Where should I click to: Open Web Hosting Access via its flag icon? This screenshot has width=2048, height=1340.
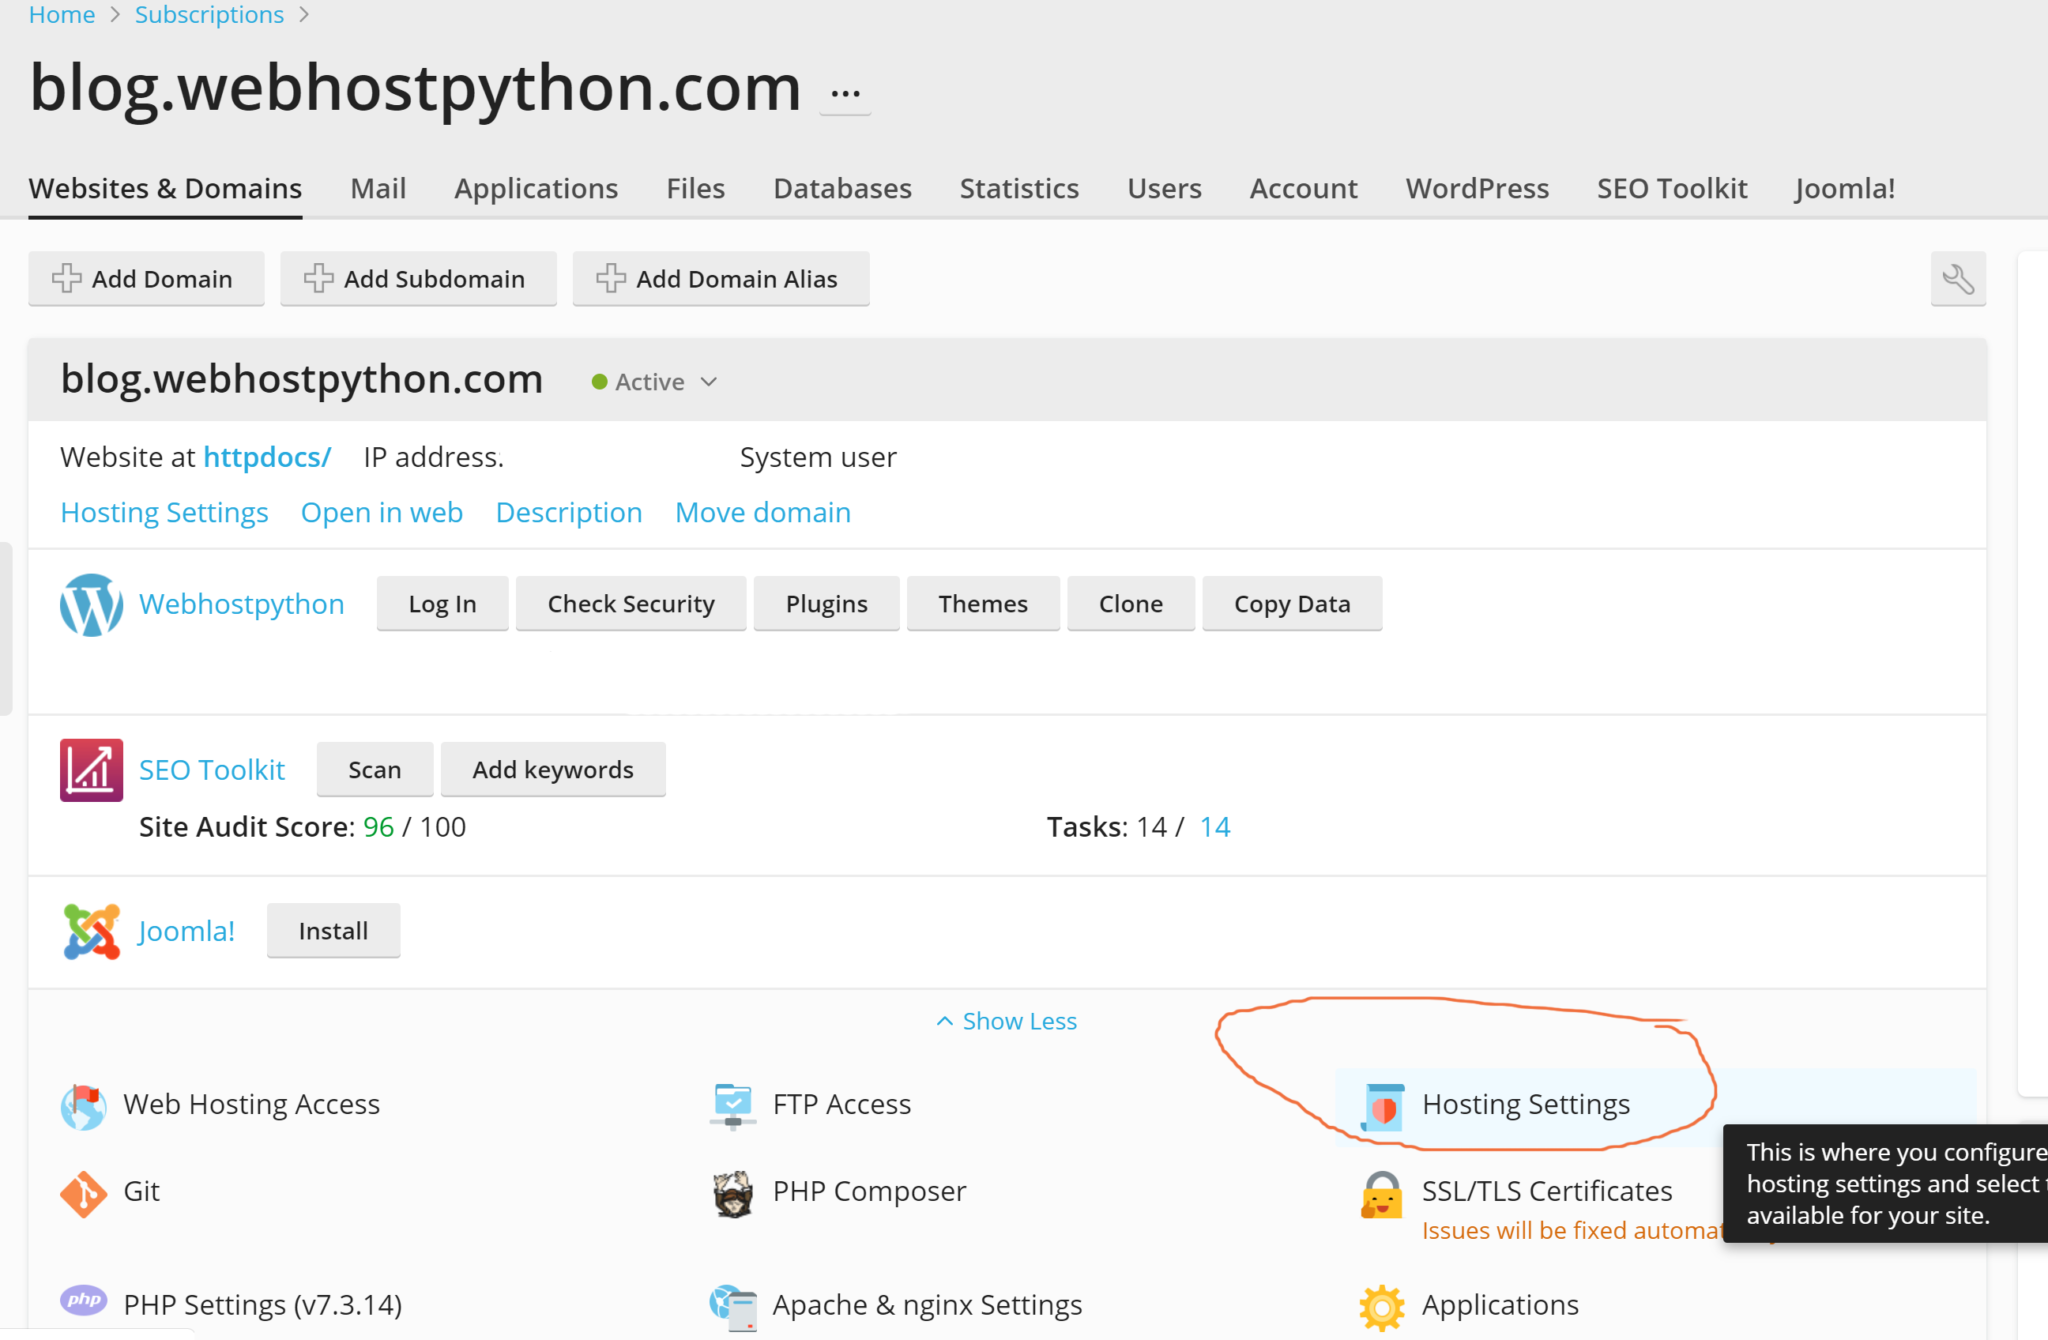[84, 1104]
